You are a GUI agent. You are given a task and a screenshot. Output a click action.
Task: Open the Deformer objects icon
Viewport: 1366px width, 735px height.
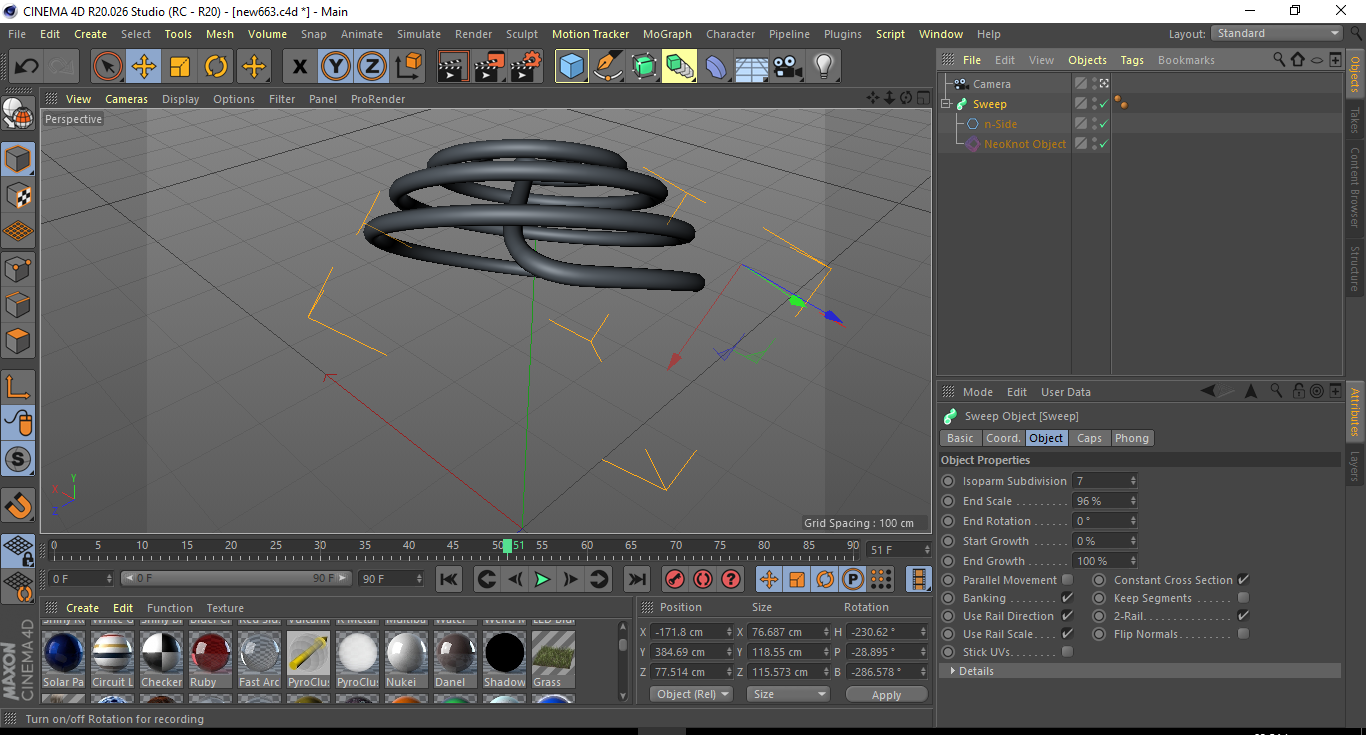pyautogui.click(x=716, y=67)
